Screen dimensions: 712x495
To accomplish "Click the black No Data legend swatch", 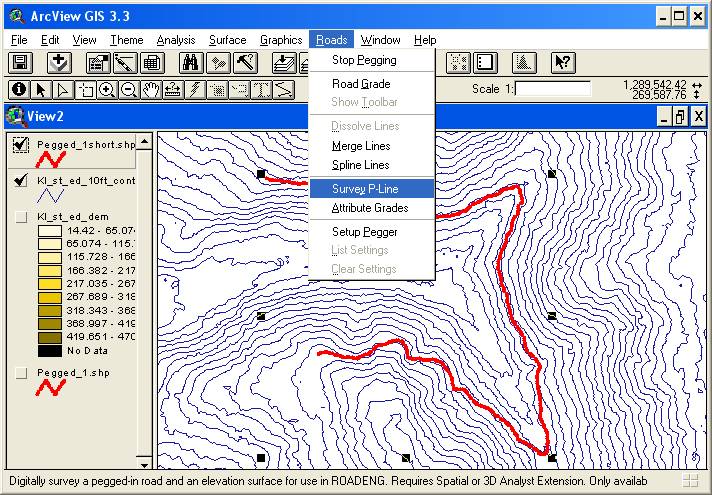I will 49,351.
